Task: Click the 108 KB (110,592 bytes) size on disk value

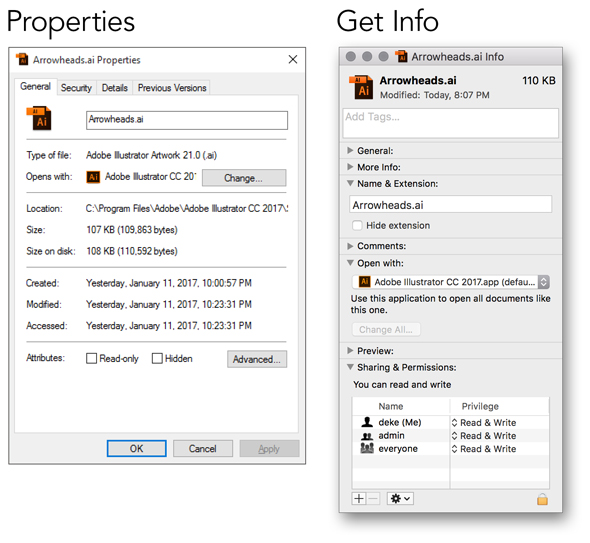Action: tap(132, 251)
